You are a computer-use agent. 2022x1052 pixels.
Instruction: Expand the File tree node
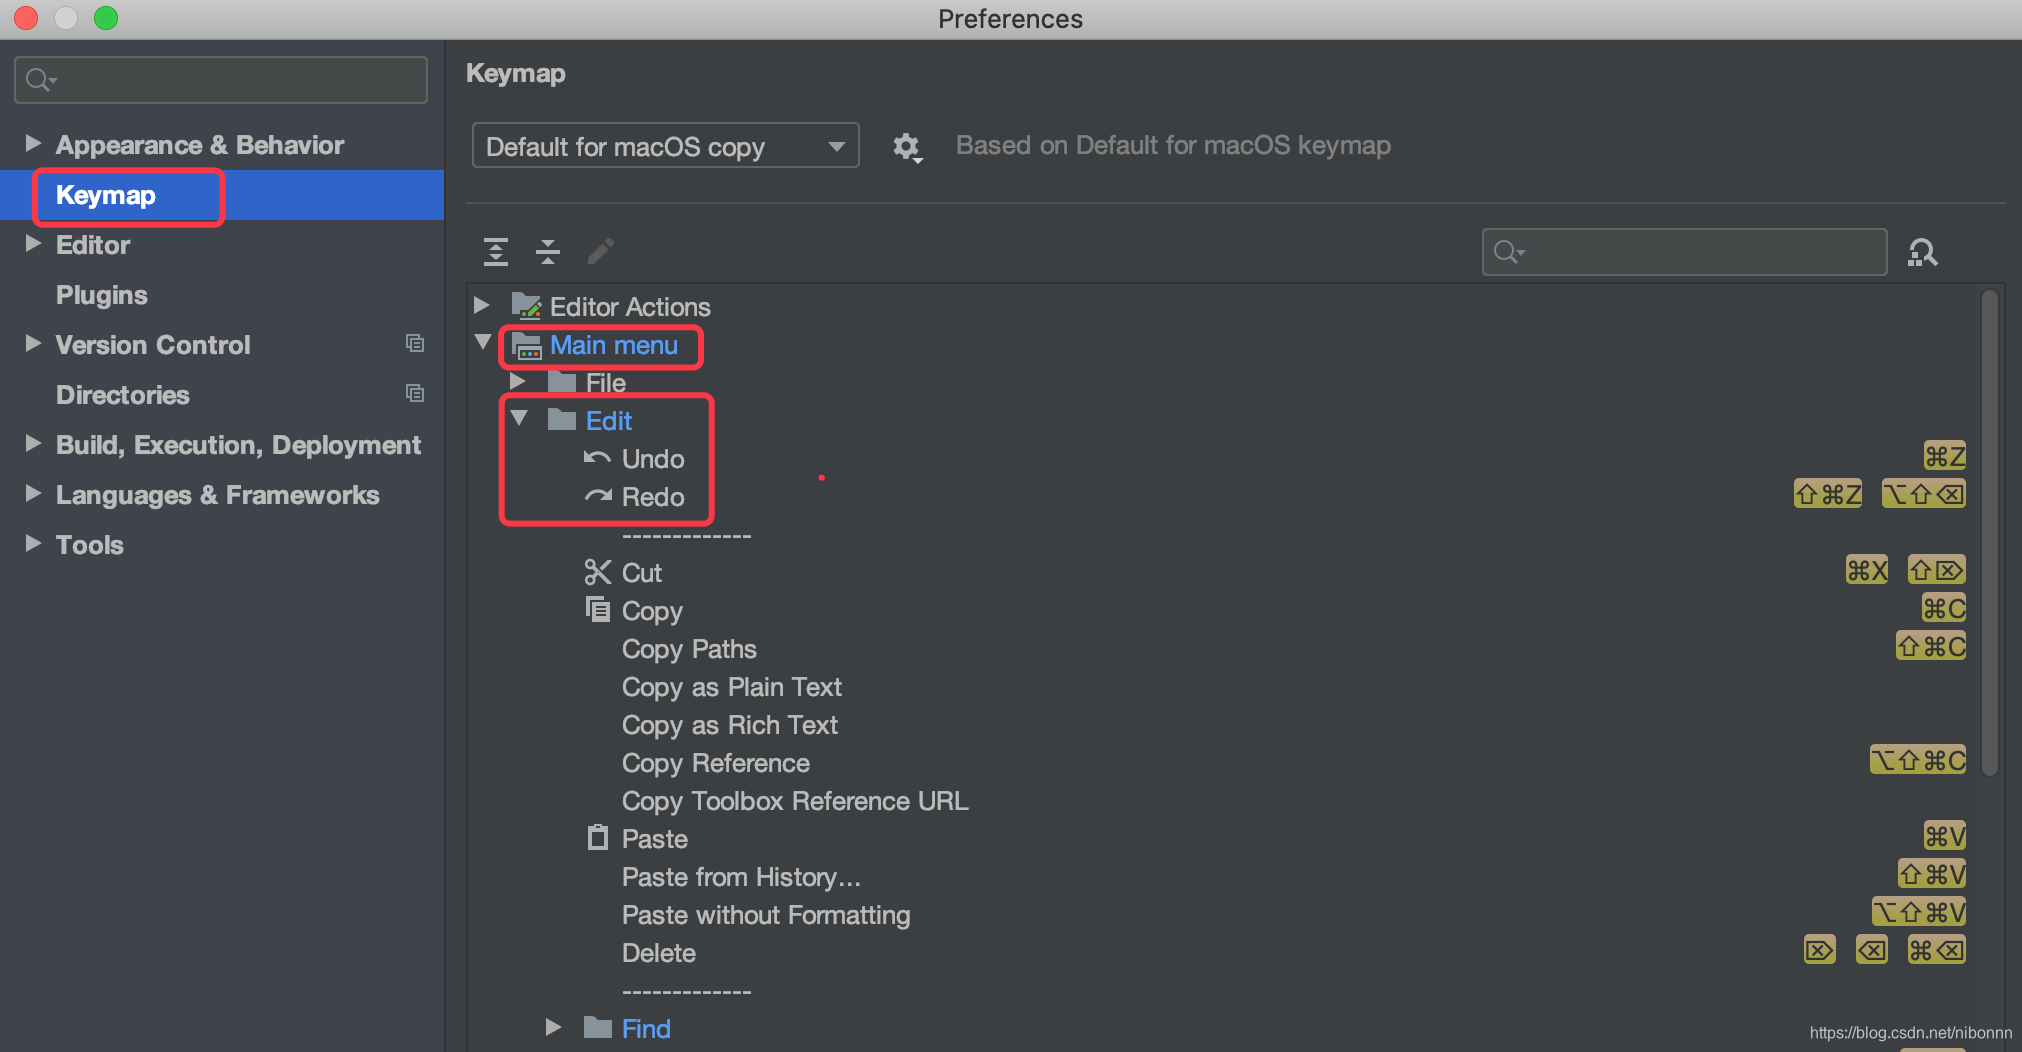[x=518, y=382]
